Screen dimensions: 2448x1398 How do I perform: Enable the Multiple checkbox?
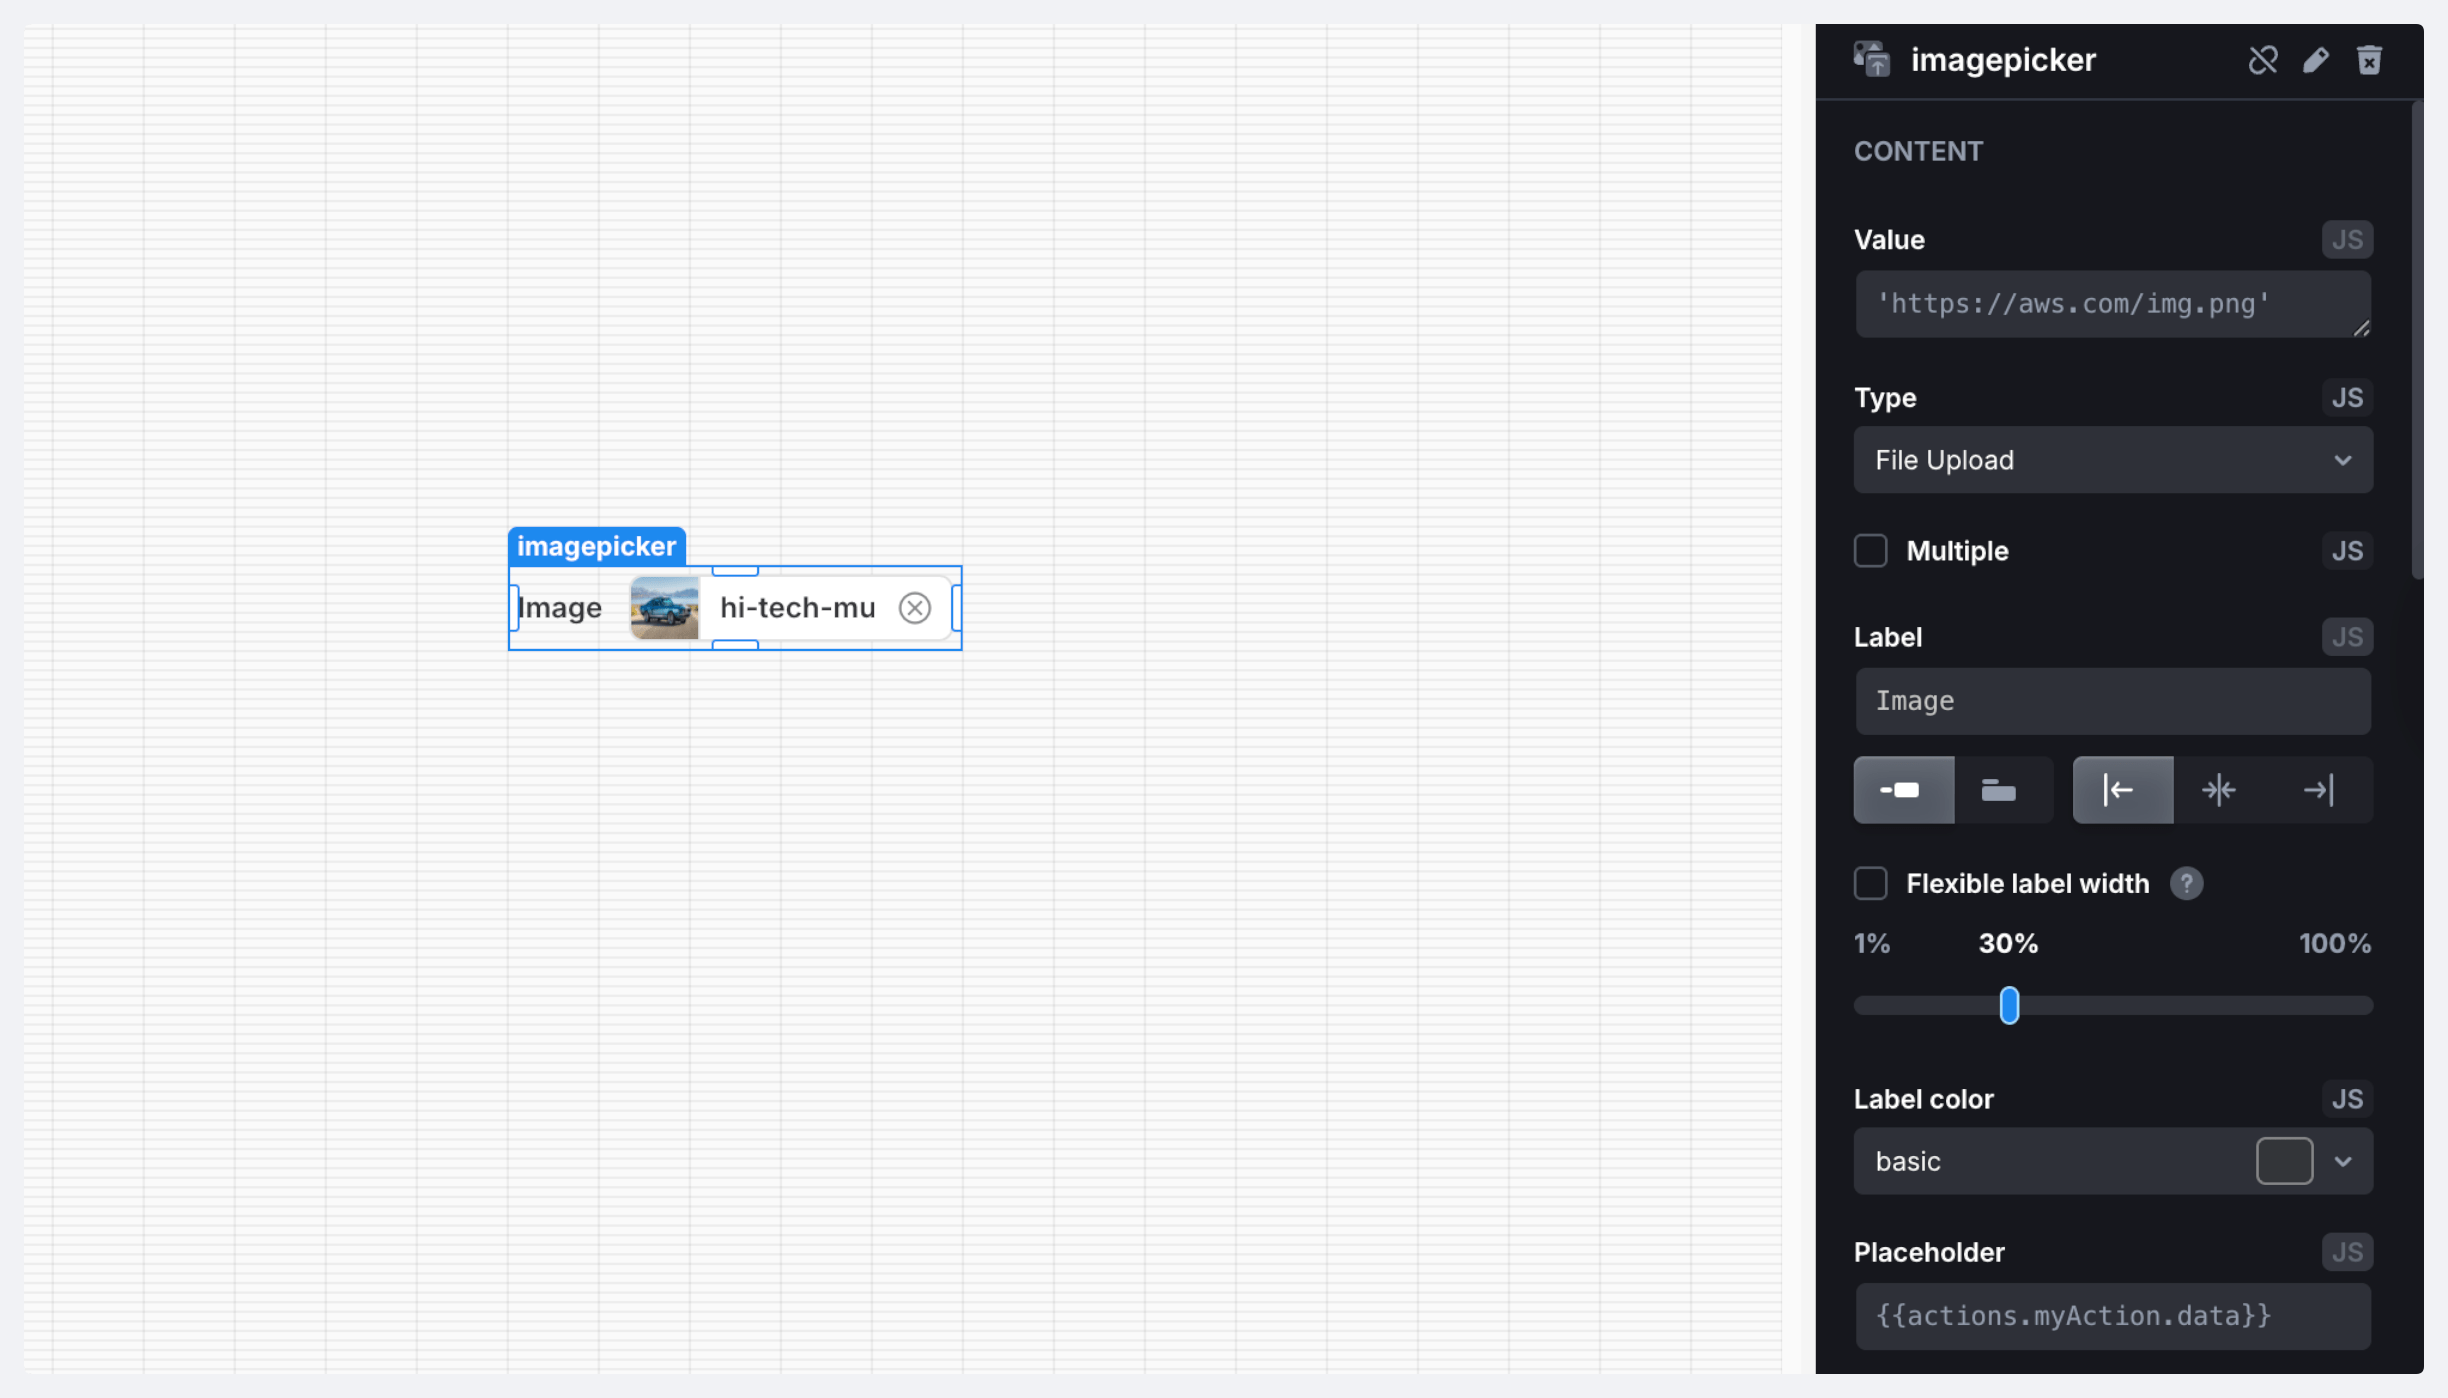1871,551
